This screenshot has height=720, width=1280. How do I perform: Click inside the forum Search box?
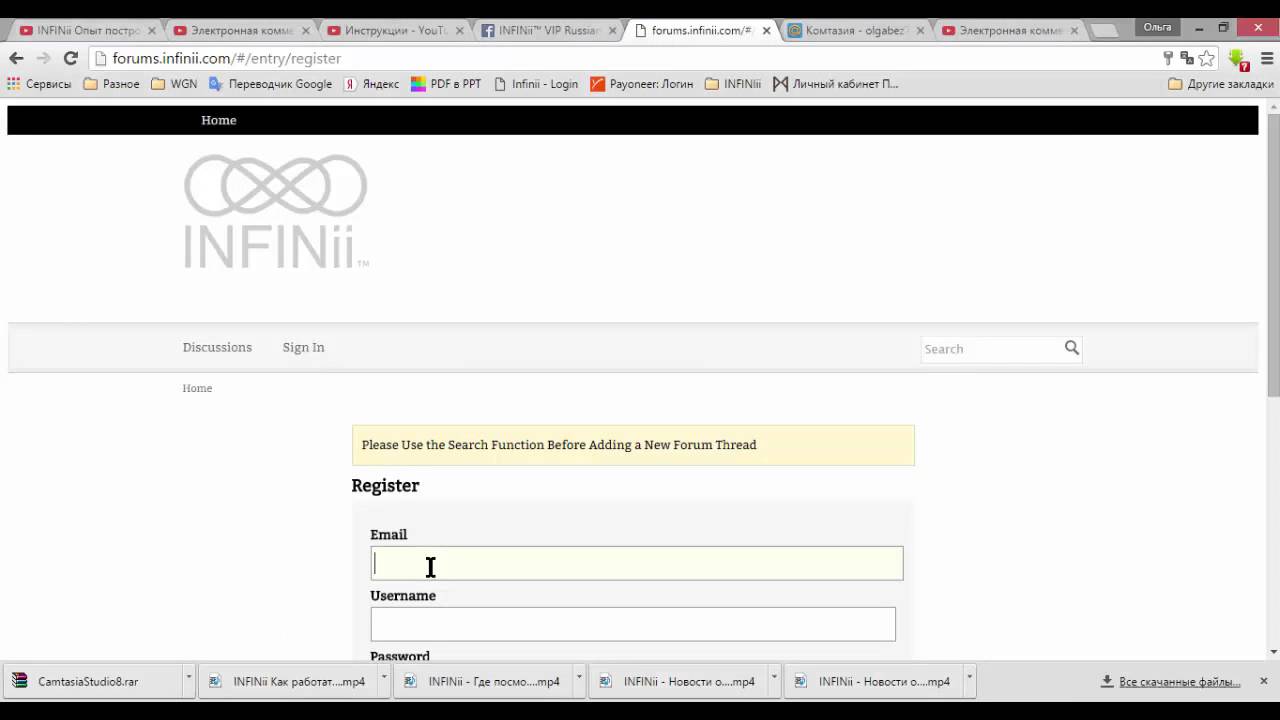[x=990, y=348]
